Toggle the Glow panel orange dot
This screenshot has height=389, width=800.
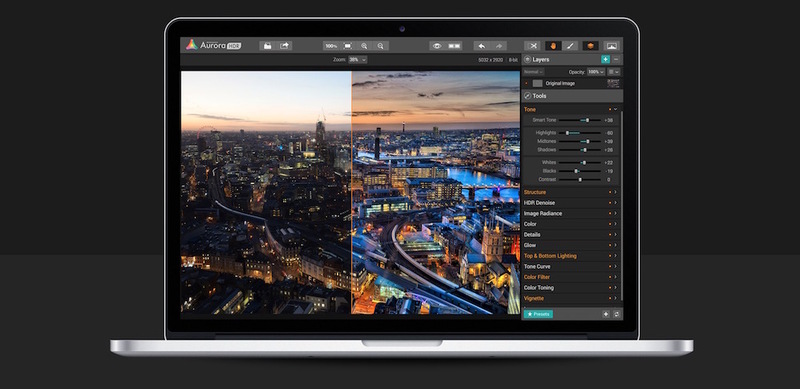[610, 246]
